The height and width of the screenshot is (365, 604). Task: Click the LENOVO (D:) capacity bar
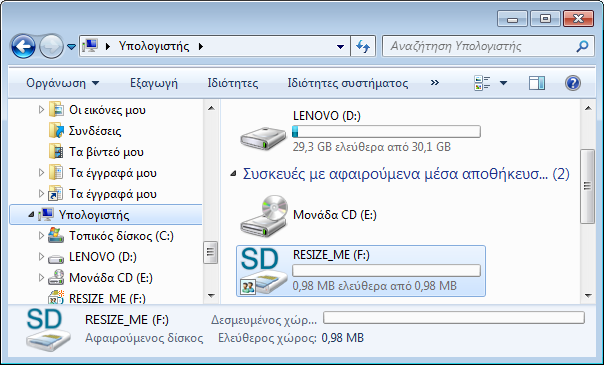pos(386,132)
